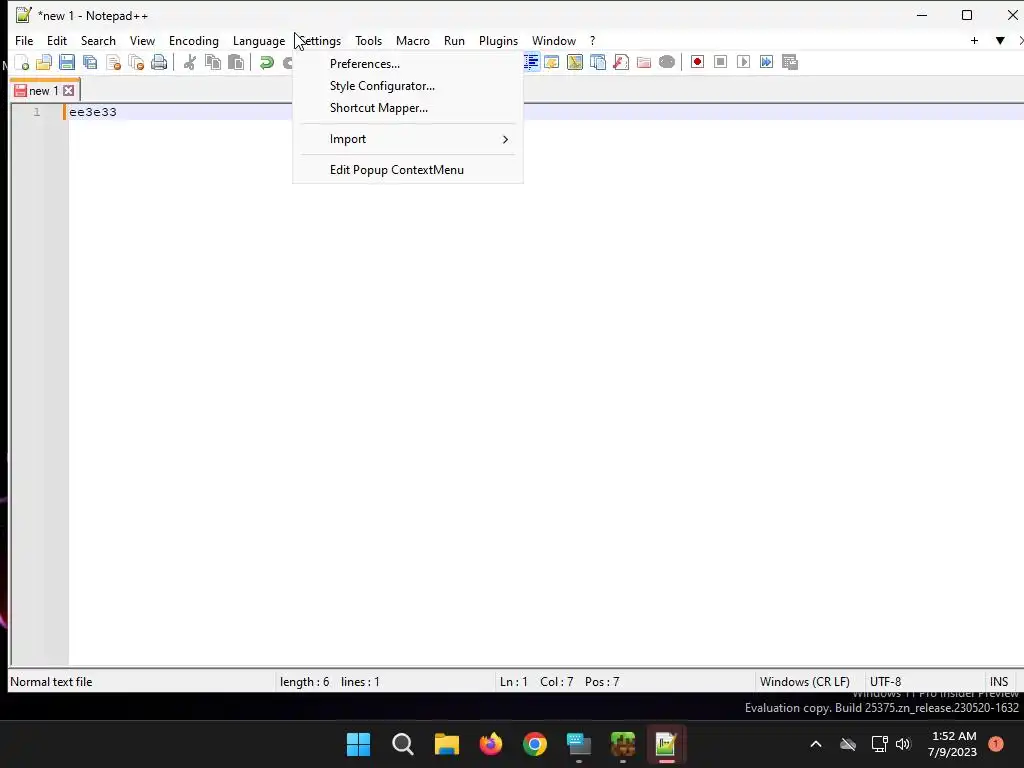1024x768 pixels.
Task: Open the tab list dropdown triangle
Action: point(1000,40)
